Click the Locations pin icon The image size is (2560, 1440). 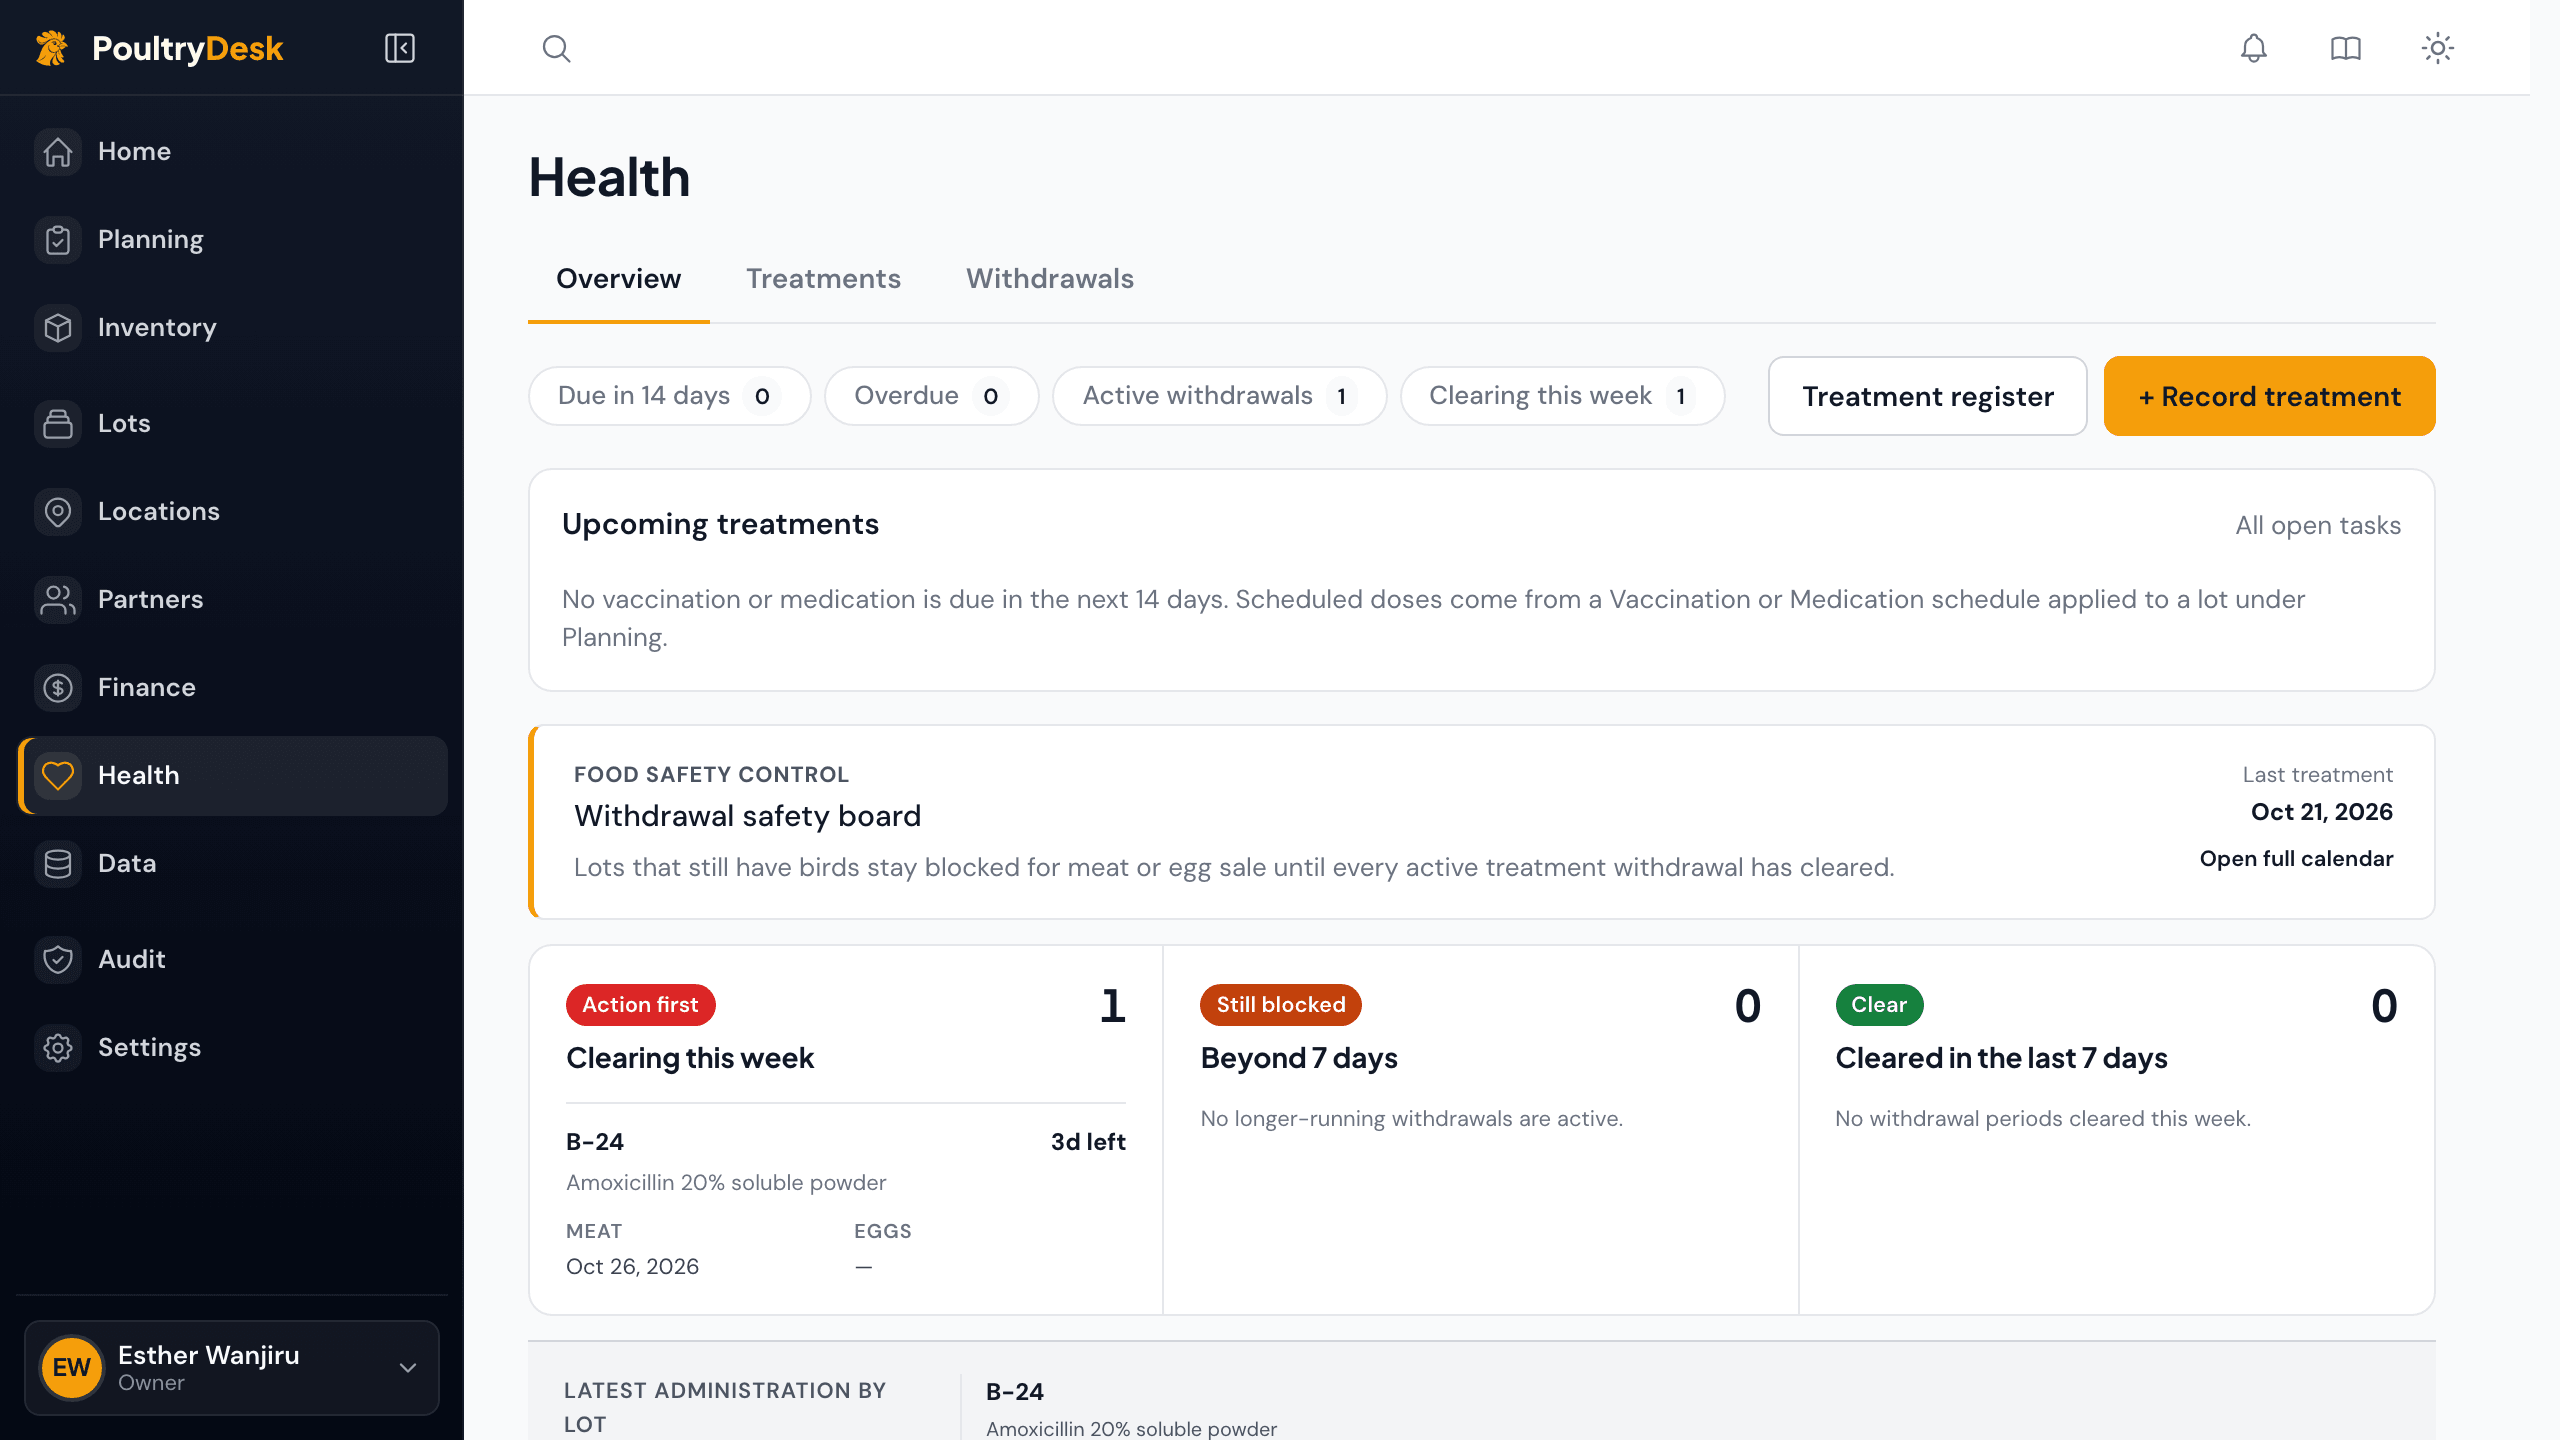(x=58, y=512)
